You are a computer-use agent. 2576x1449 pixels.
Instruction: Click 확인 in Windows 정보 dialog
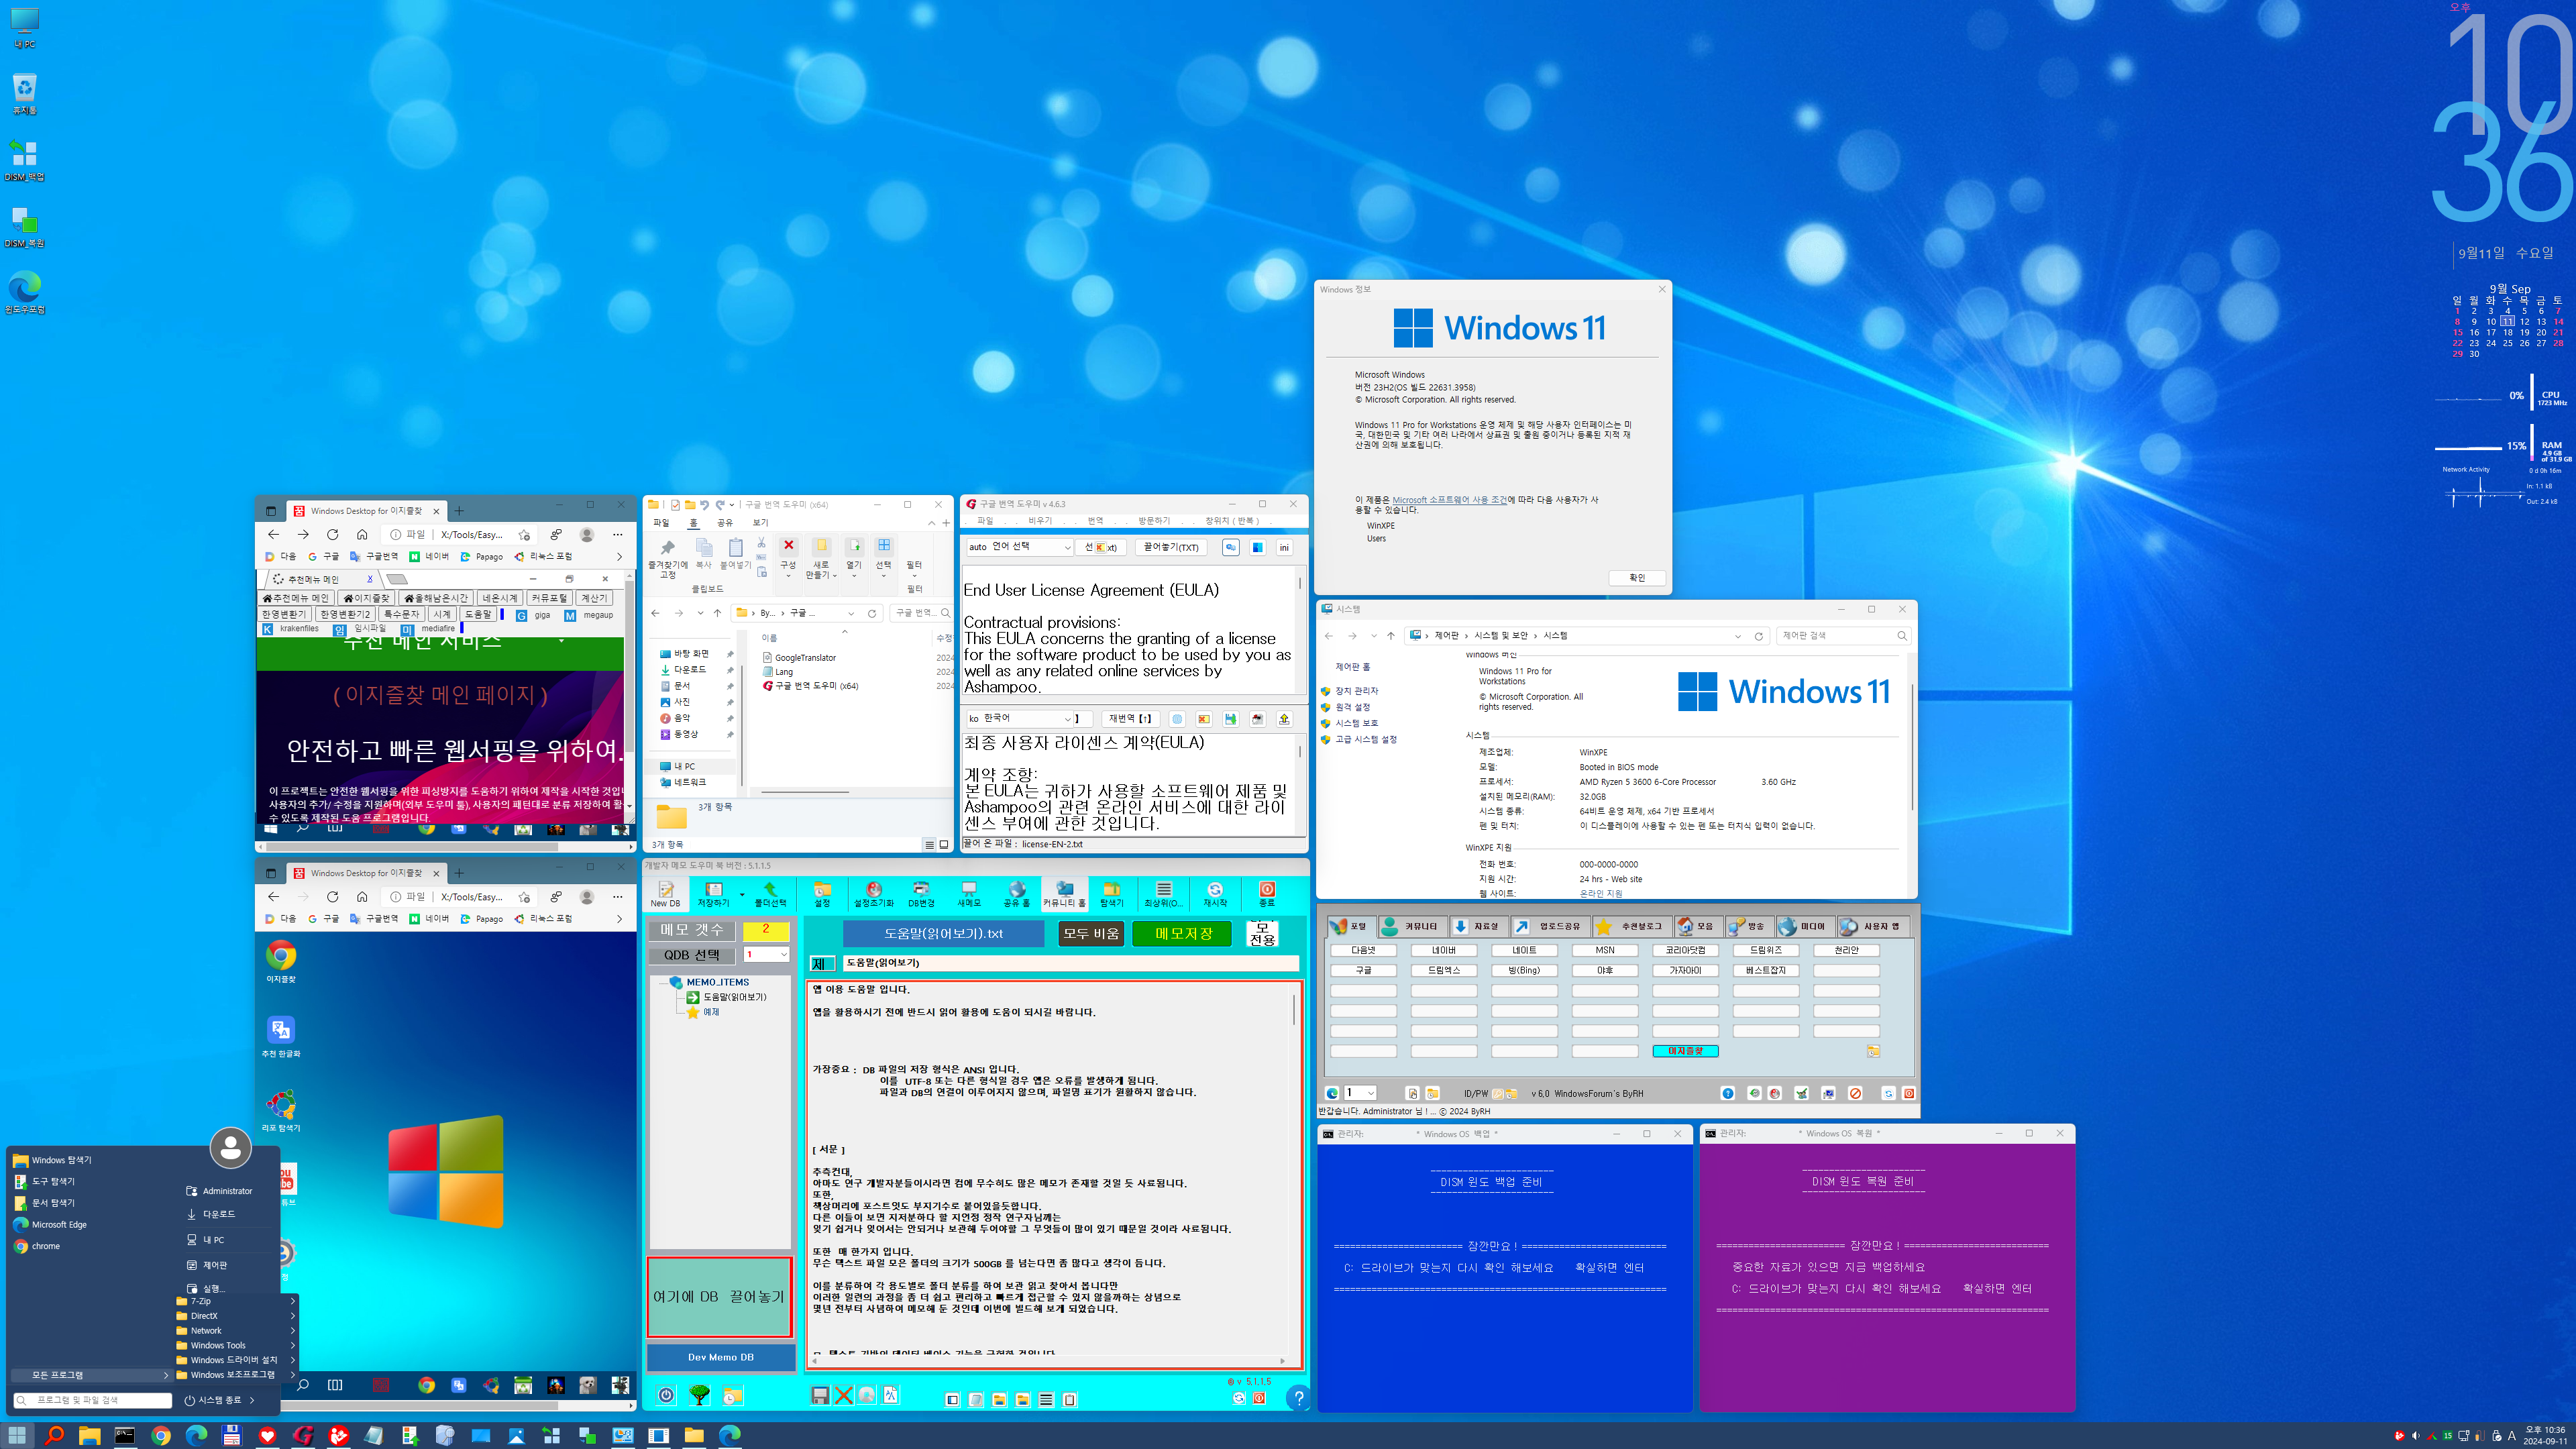1637,578
